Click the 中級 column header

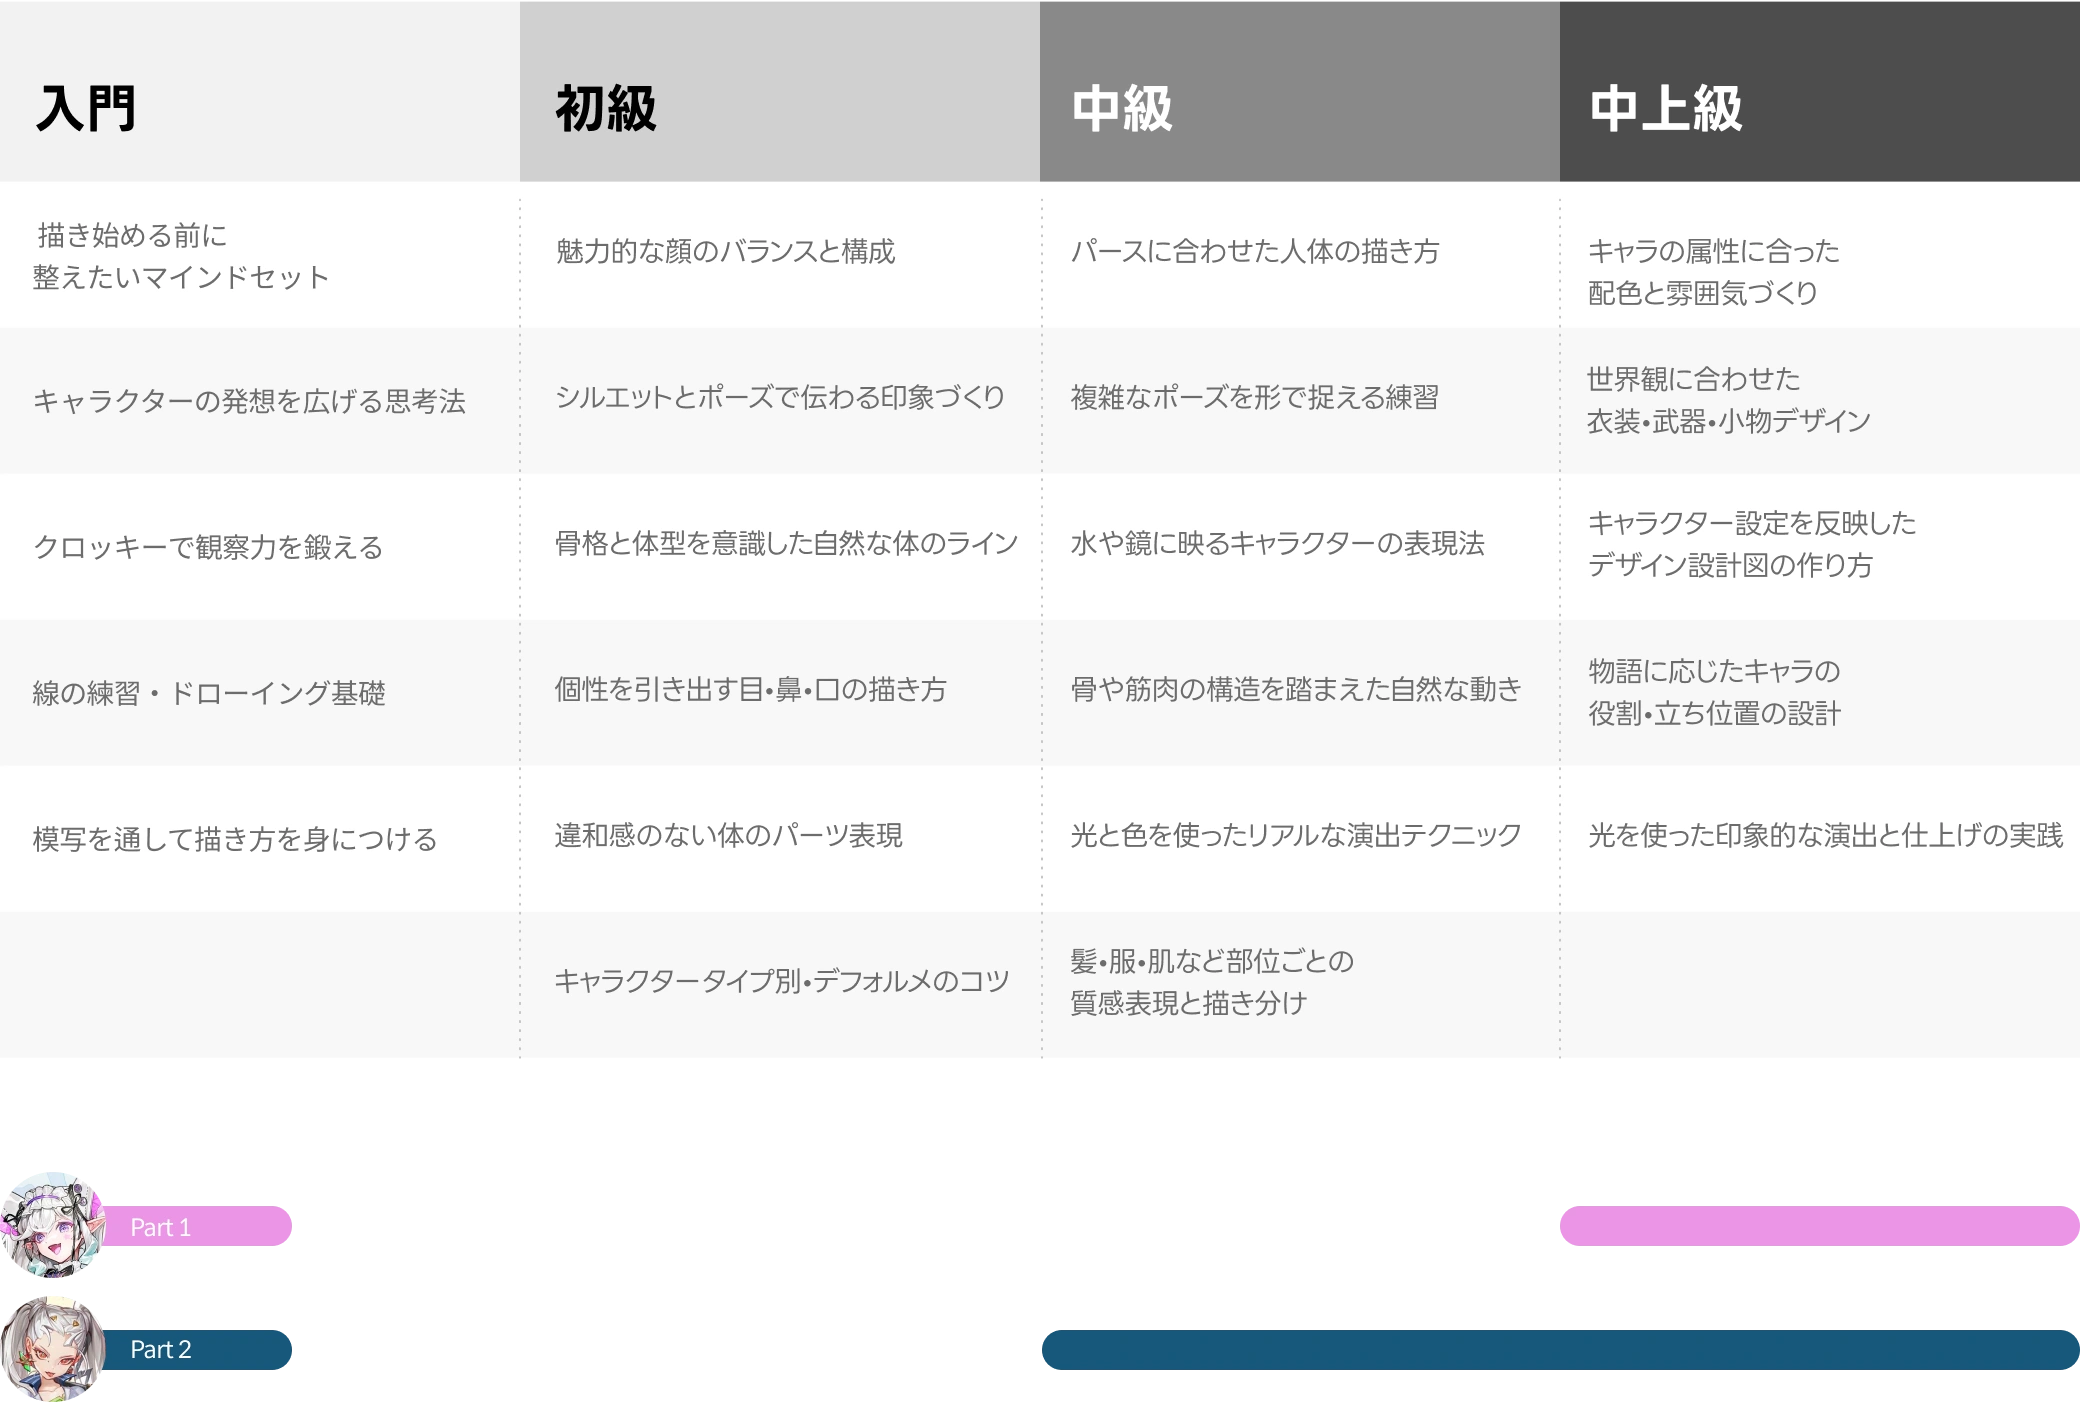coord(1300,91)
